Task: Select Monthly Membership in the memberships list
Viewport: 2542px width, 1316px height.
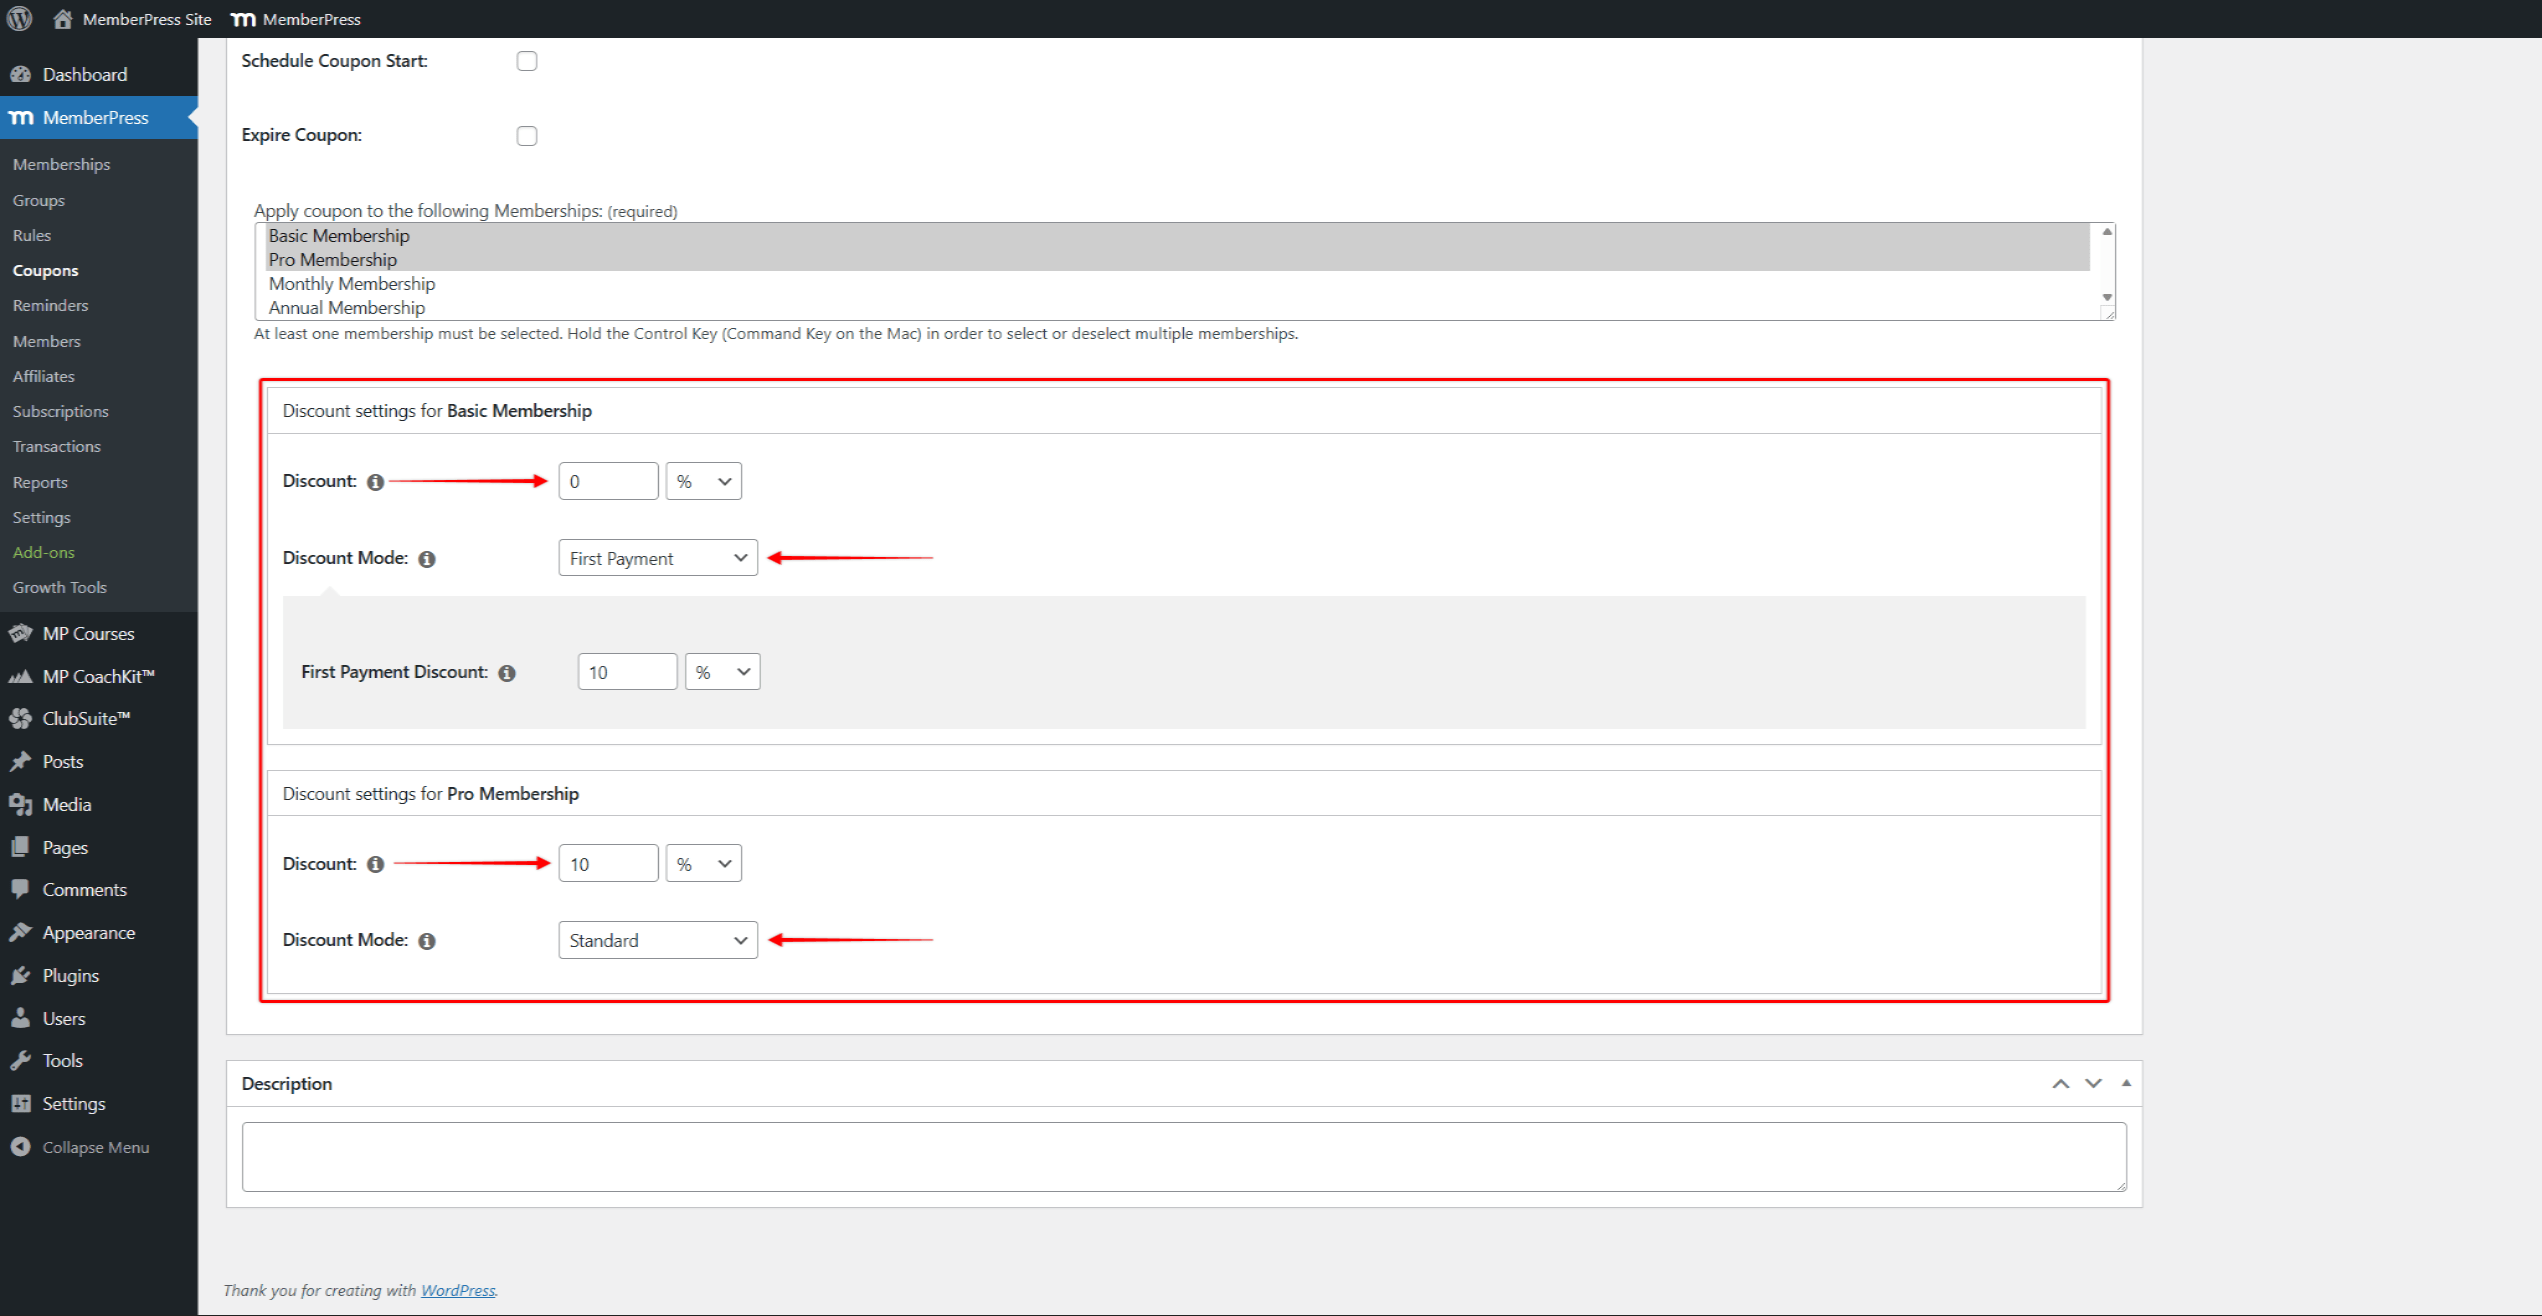Action: (351, 283)
